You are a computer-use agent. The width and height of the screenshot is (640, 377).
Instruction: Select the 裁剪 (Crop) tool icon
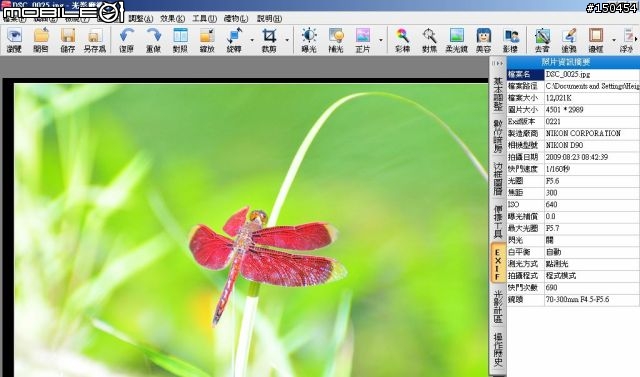[269, 40]
